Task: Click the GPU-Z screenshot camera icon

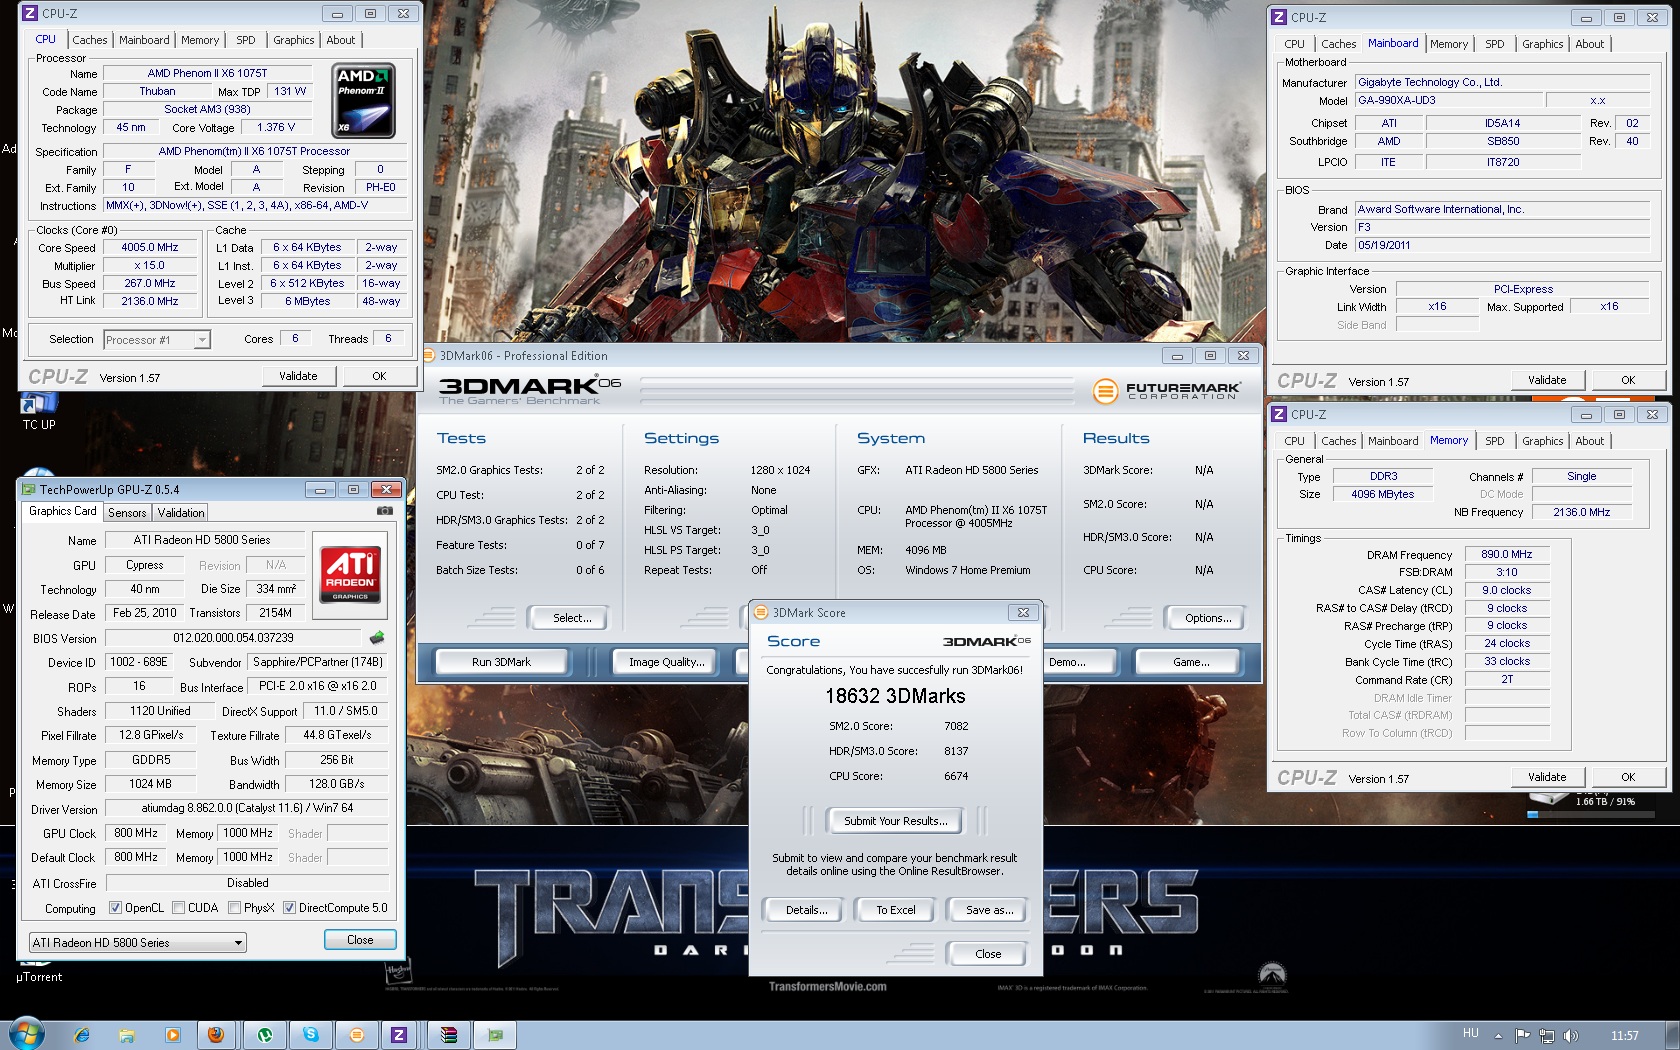Action: (x=384, y=511)
